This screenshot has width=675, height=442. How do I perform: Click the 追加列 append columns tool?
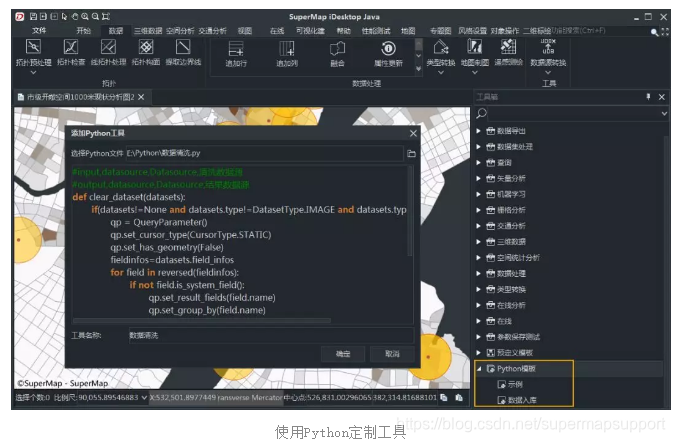pos(287,54)
